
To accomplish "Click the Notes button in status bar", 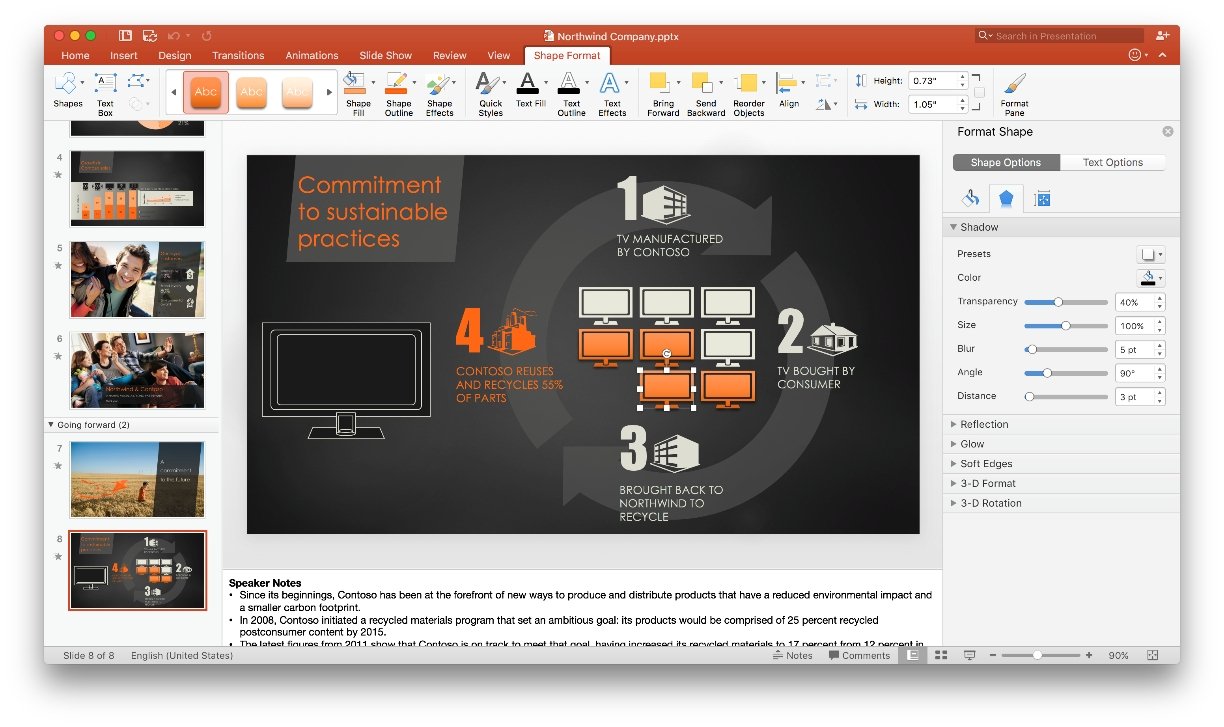I will [x=795, y=655].
